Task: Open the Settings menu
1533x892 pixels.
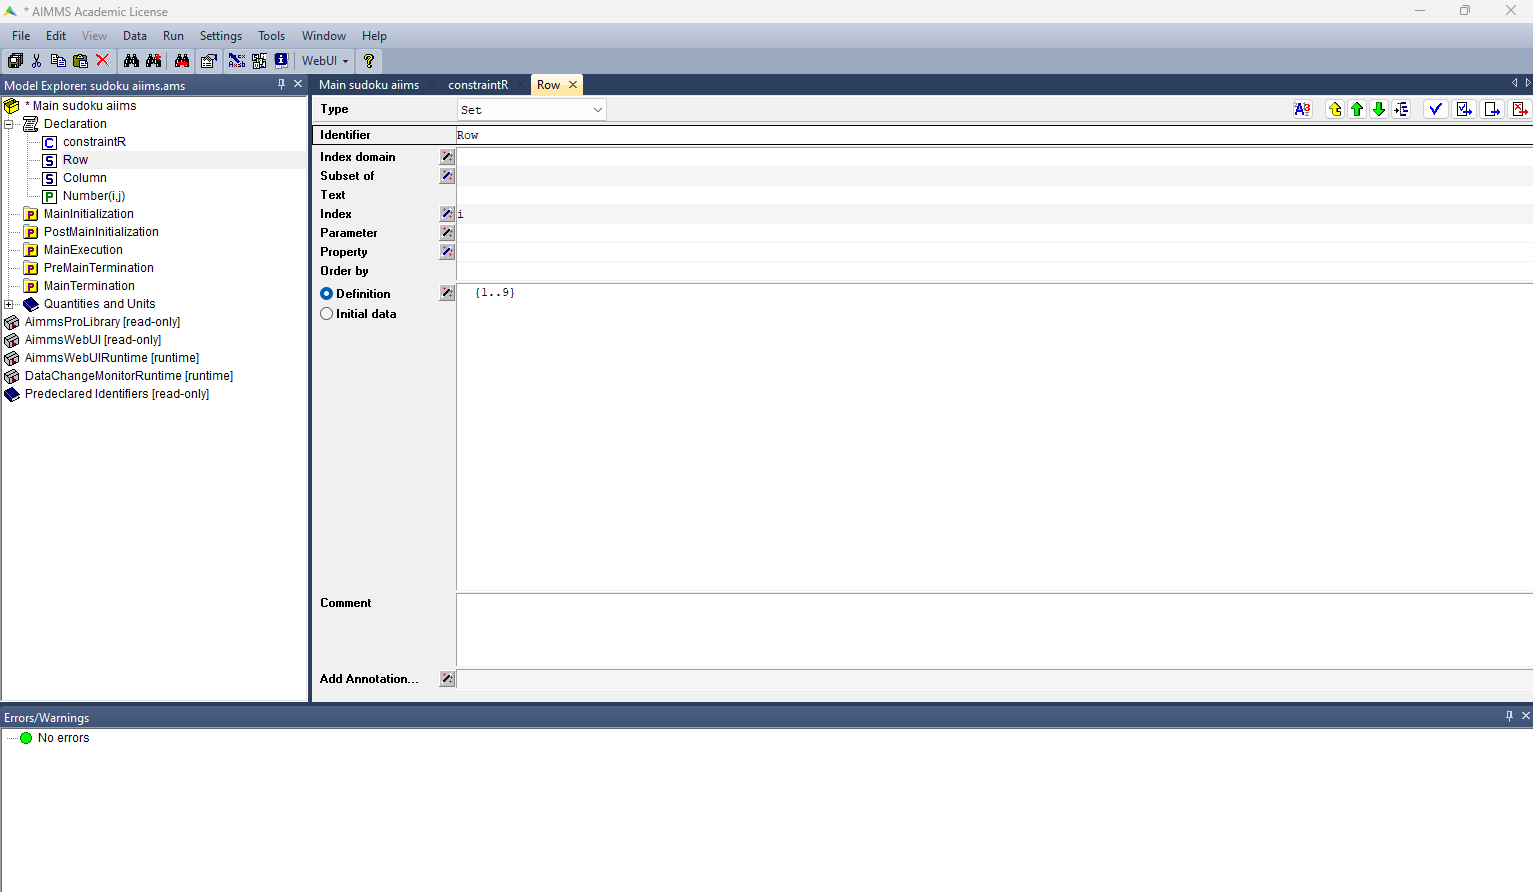Action: (x=221, y=36)
